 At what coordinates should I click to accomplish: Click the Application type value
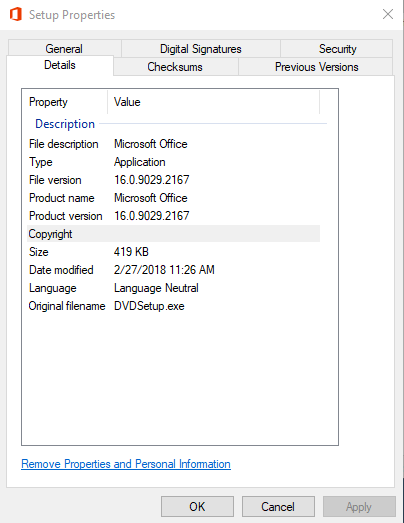[139, 162]
